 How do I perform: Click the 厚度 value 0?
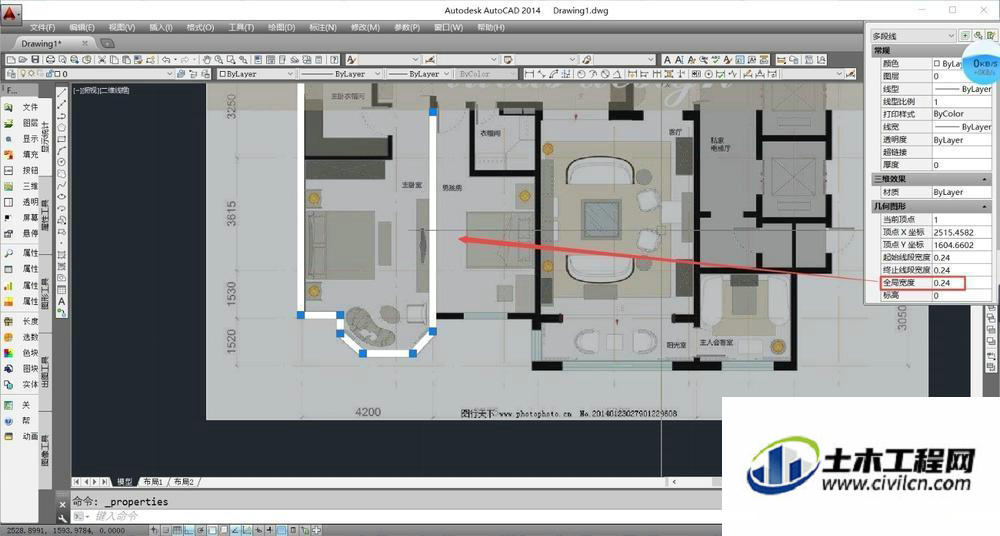pos(962,165)
